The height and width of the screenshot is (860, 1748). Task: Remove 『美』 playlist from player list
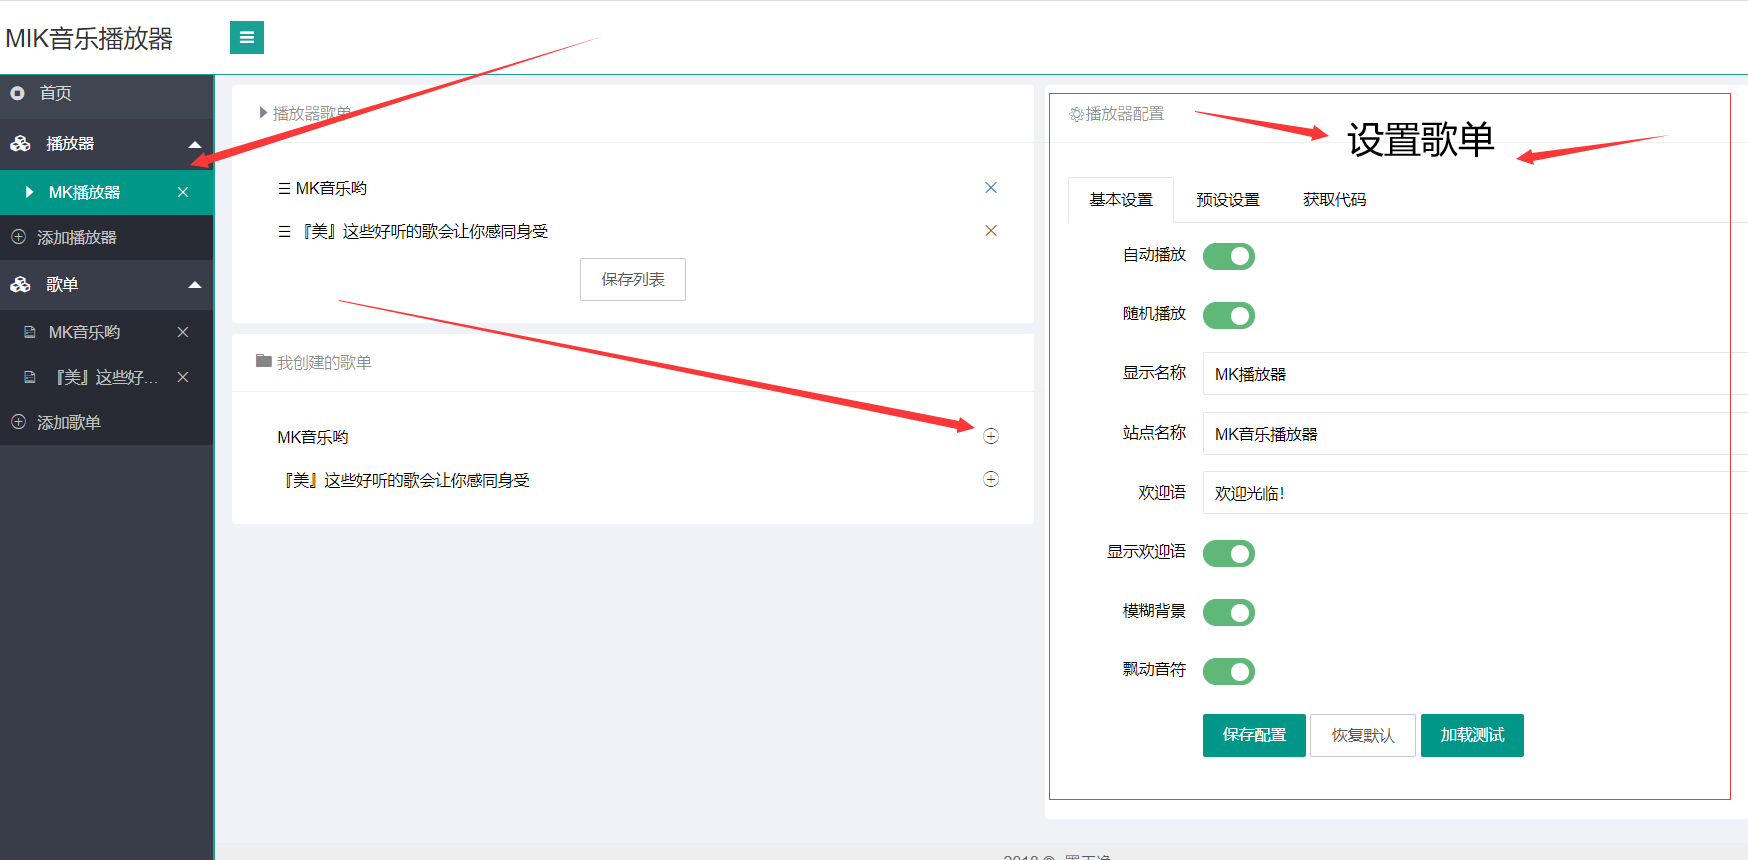click(990, 231)
